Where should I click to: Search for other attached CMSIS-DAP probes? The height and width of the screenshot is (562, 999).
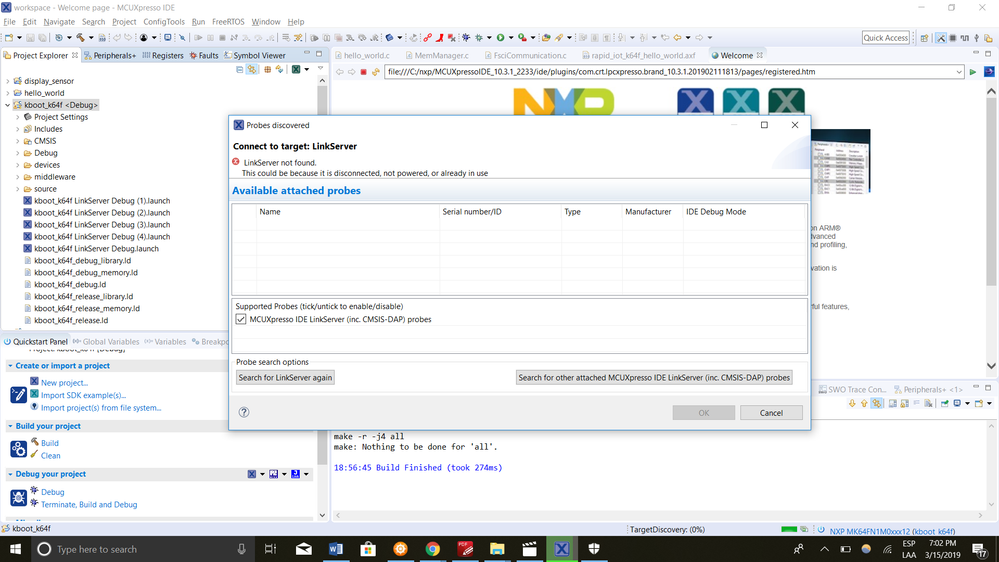[654, 378]
